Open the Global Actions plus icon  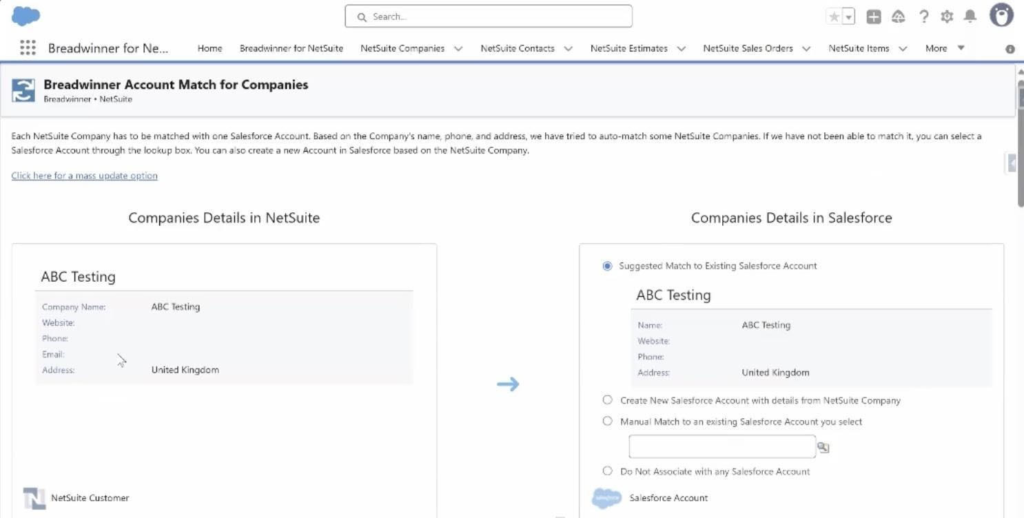coord(873,17)
